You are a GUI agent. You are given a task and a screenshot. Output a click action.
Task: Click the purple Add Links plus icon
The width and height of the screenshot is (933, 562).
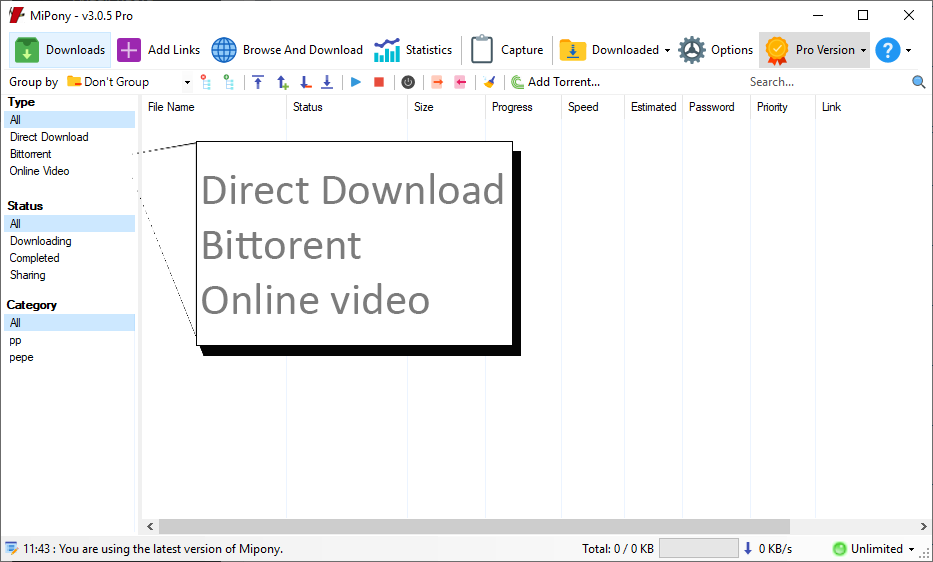coord(129,50)
